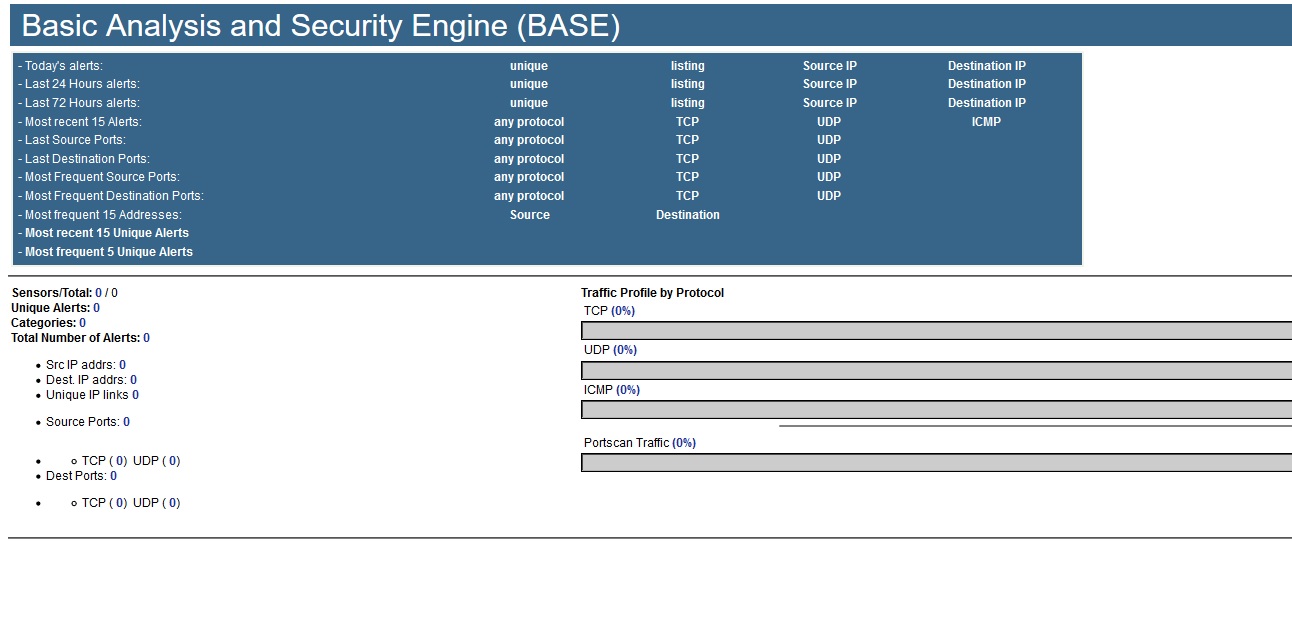Show Most Frequent Destination Ports, any protocol
This screenshot has width=1292, height=618.
529,196
